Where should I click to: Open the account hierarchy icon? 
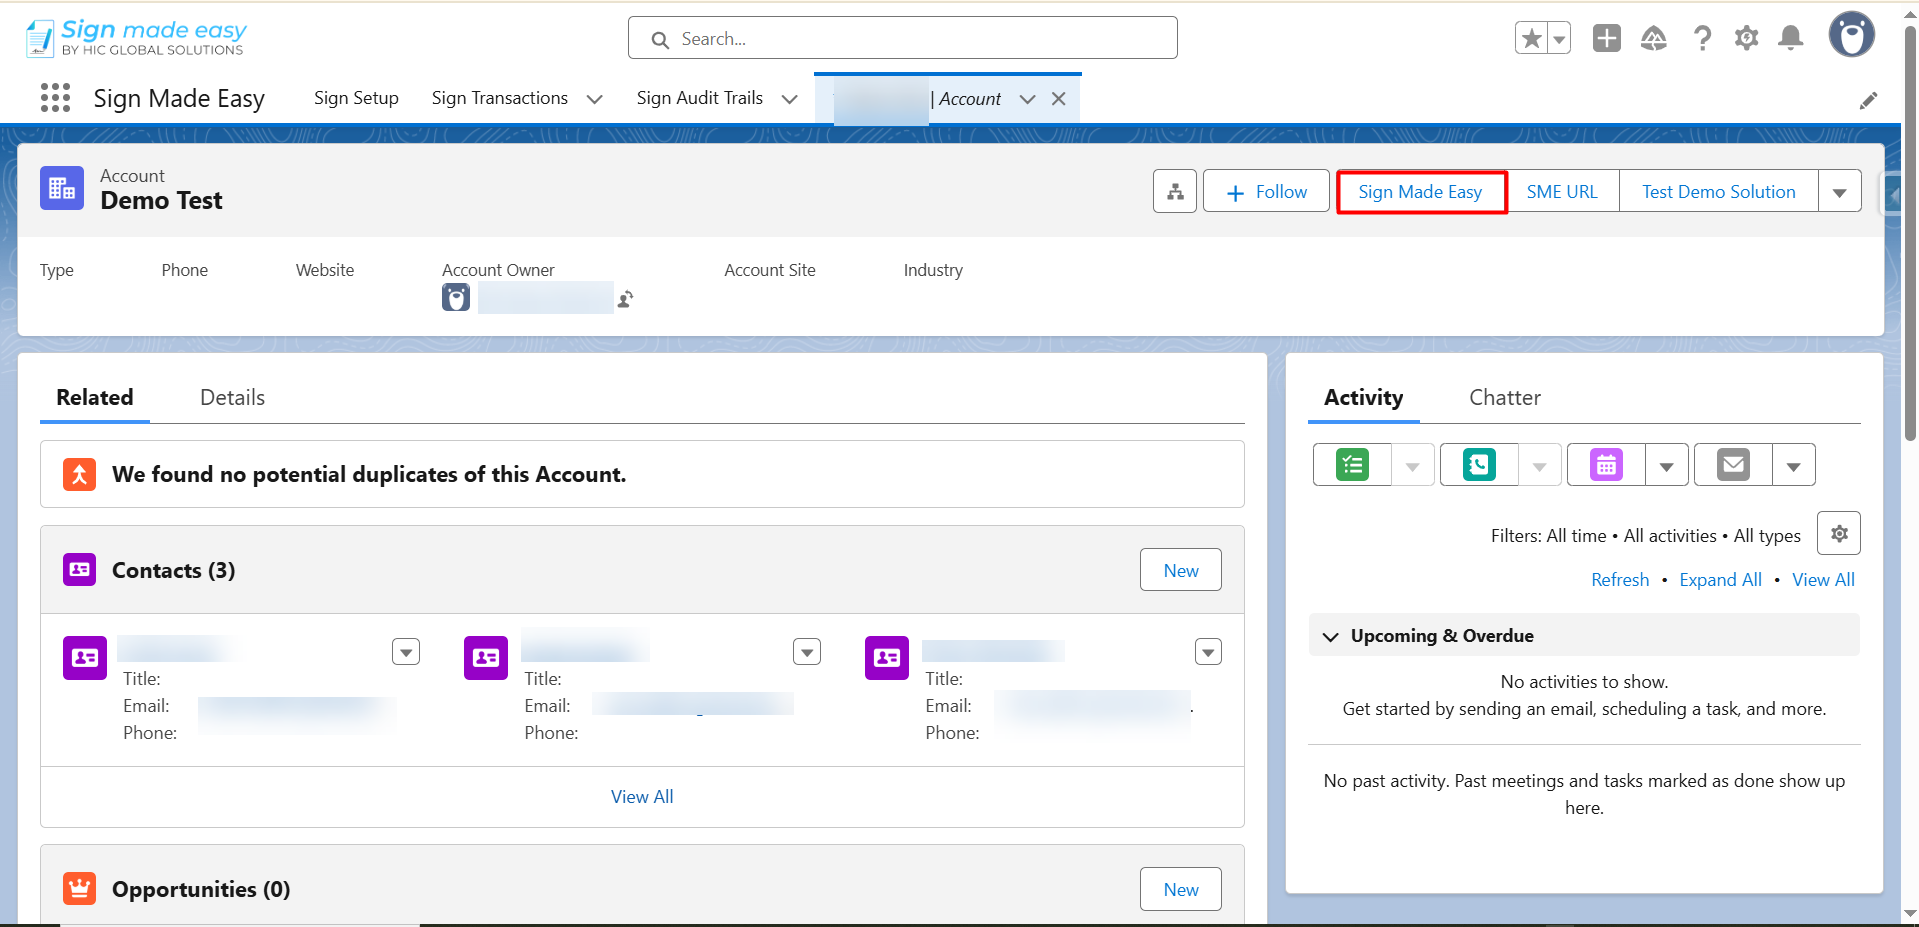click(x=1174, y=191)
